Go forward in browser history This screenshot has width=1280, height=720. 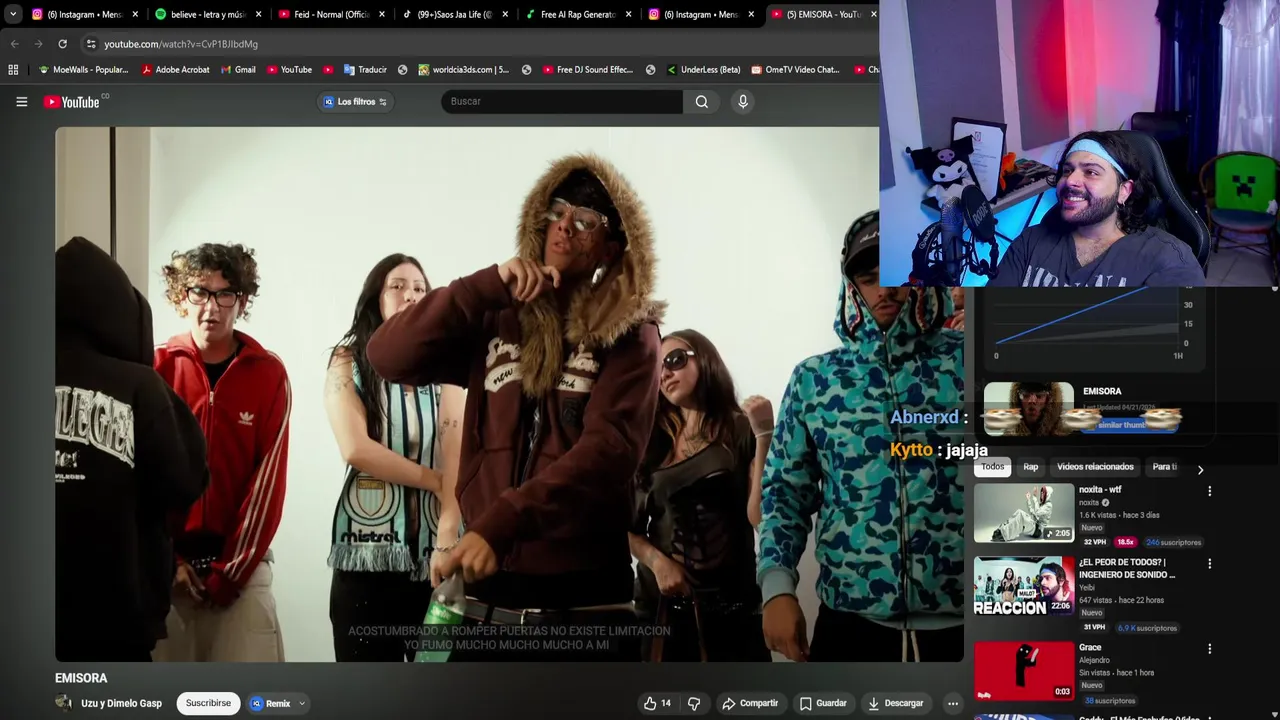pos(38,44)
